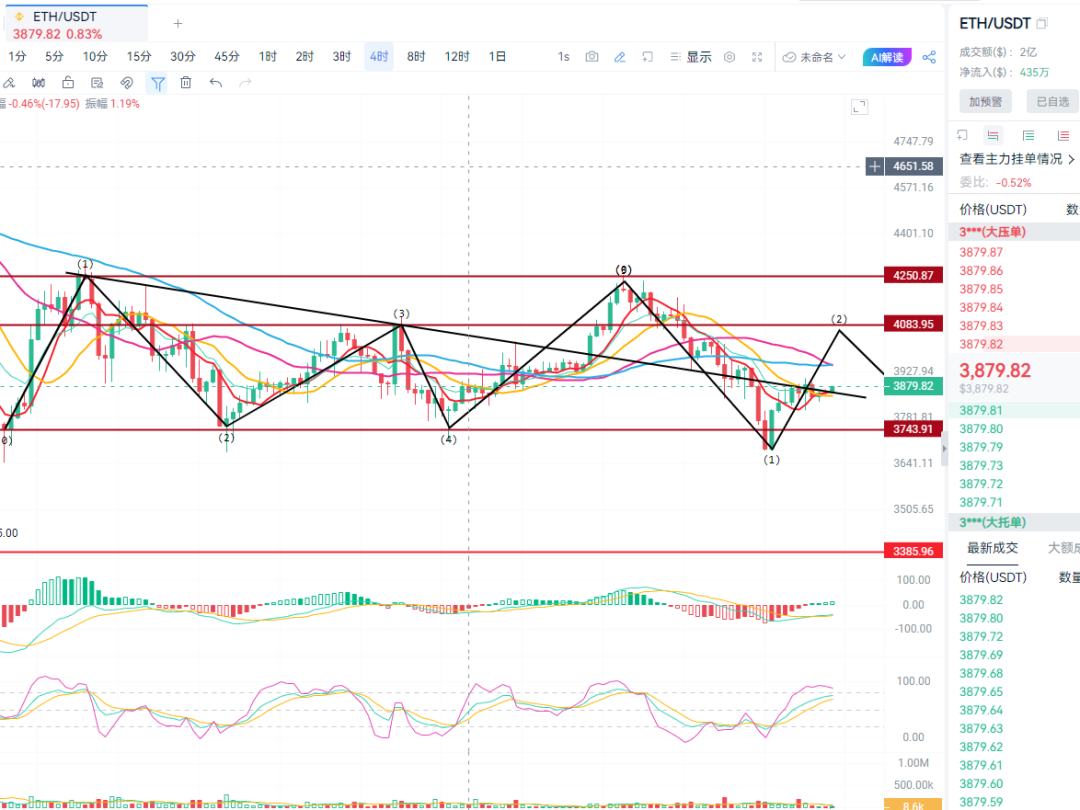
Task: Add a new chart tab with plus
Action: click(x=178, y=23)
